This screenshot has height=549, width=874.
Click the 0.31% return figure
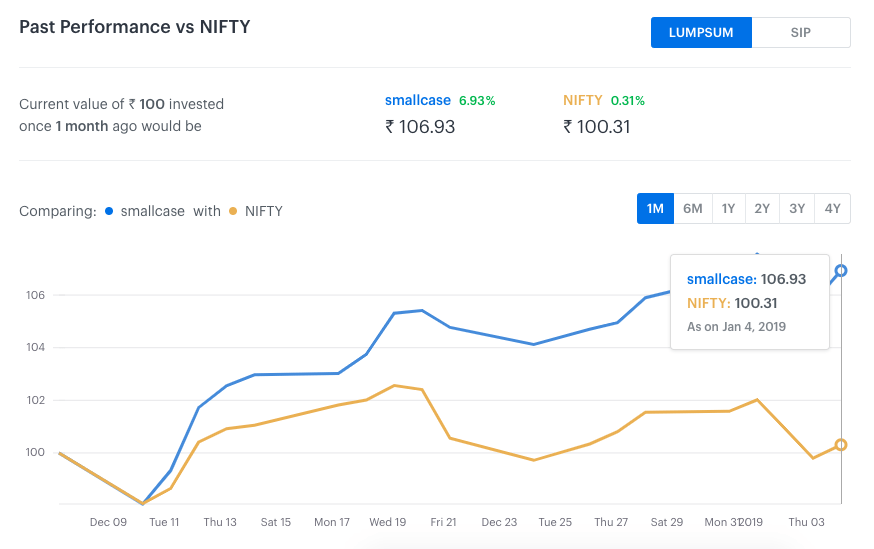coord(628,101)
